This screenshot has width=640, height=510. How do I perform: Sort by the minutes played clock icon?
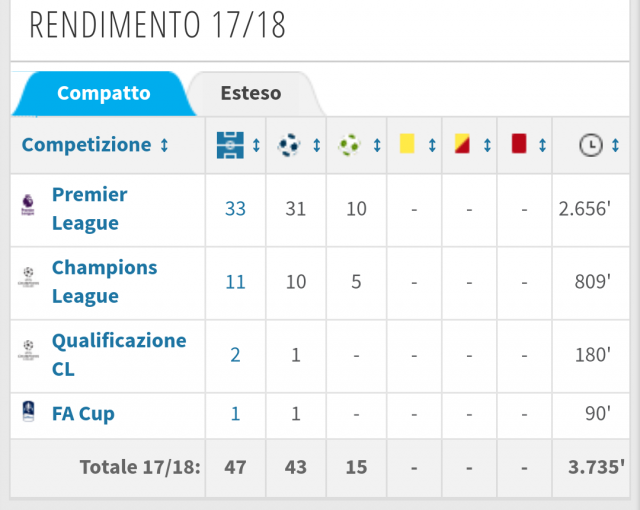click(x=591, y=145)
